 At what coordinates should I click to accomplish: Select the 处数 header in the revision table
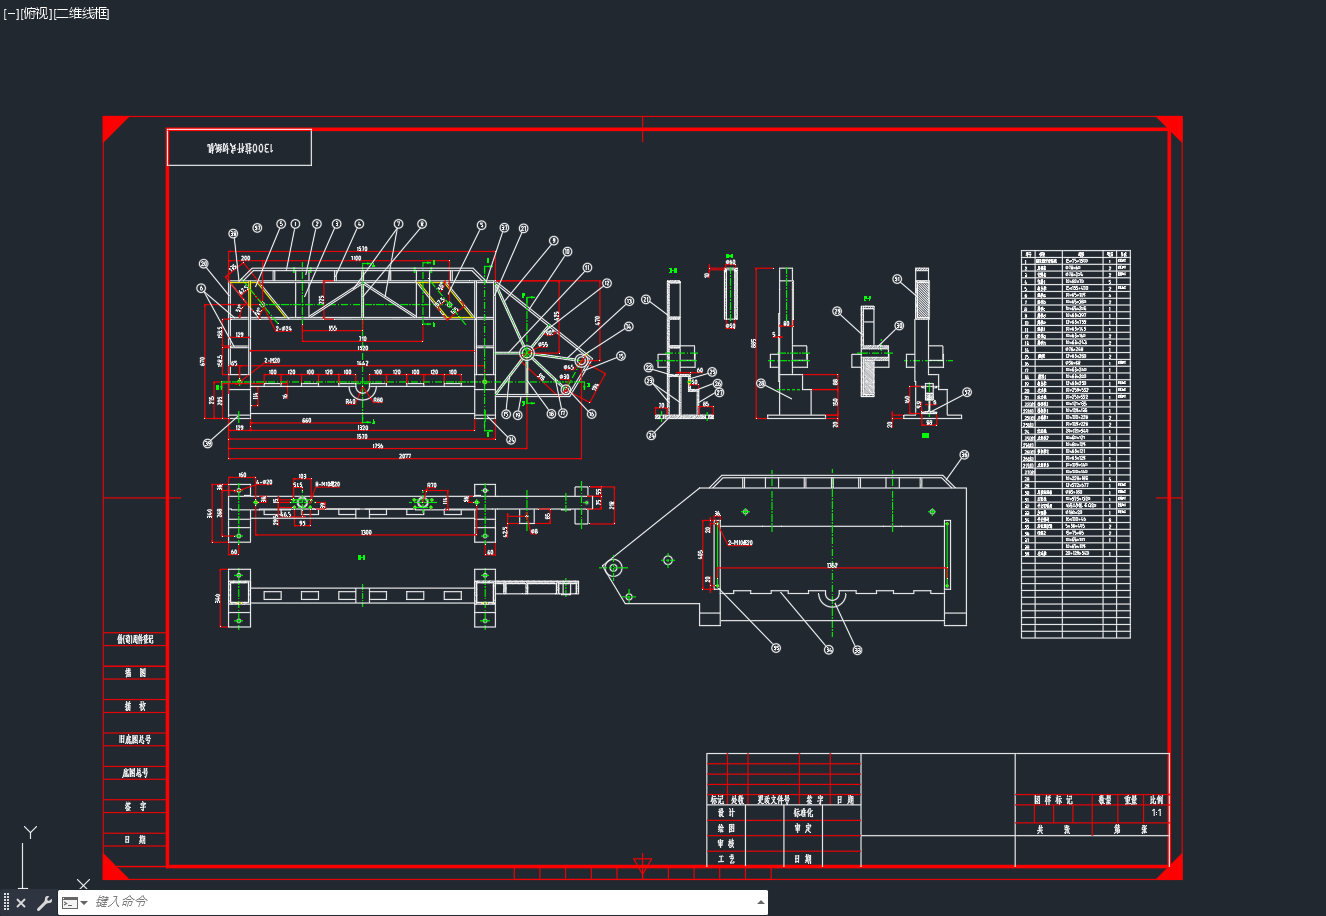(737, 800)
